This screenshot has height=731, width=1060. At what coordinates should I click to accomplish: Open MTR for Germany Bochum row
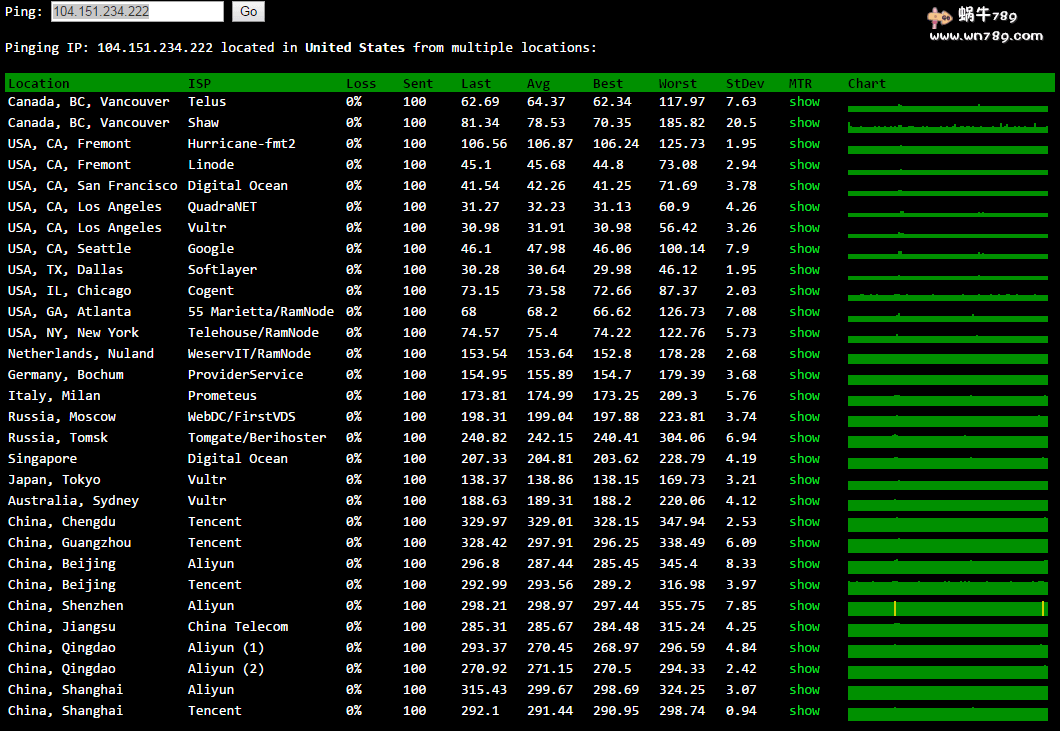[804, 375]
